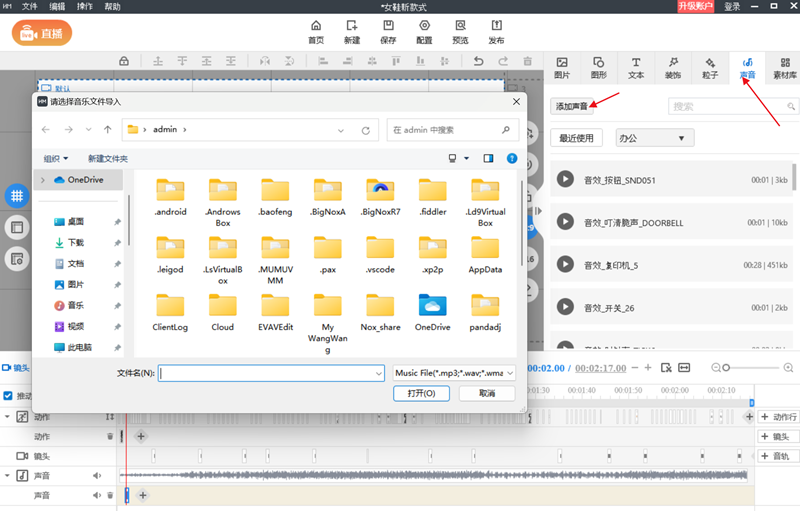The height and width of the screenshot is (511, 800).
Task: Expand the 办公 category dropdown
Action: pos(655,138)
